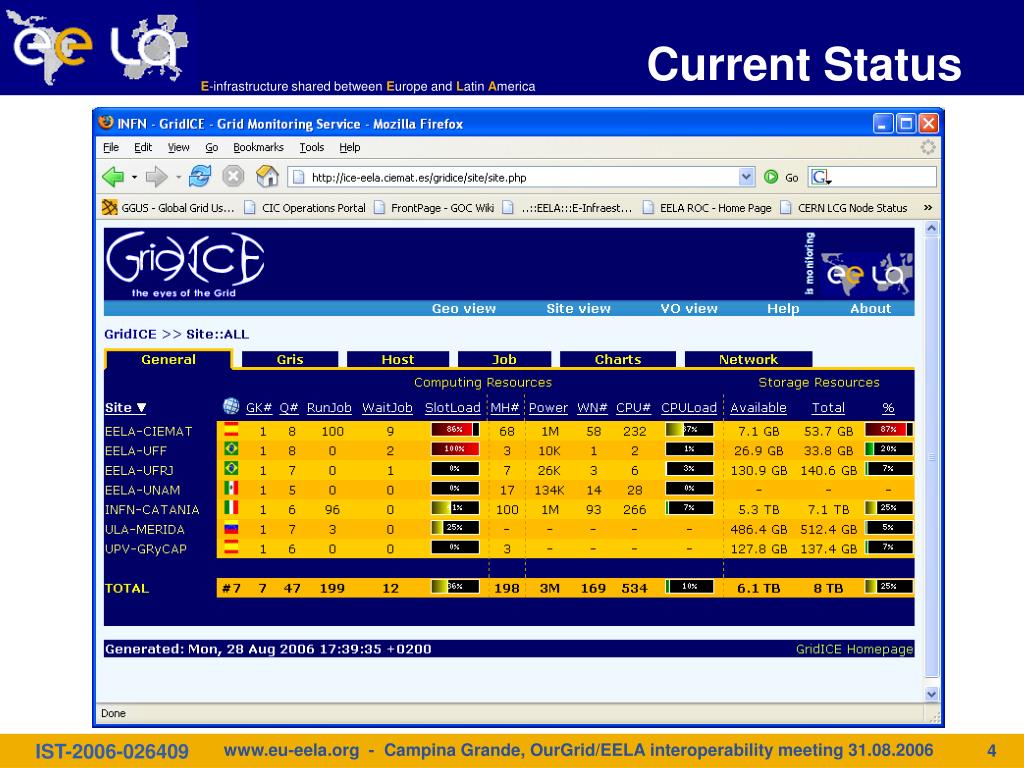The width and height of the screenshot is (1024, 768).
Task: Click the Google search engine icon
Action: coord(820,177)
